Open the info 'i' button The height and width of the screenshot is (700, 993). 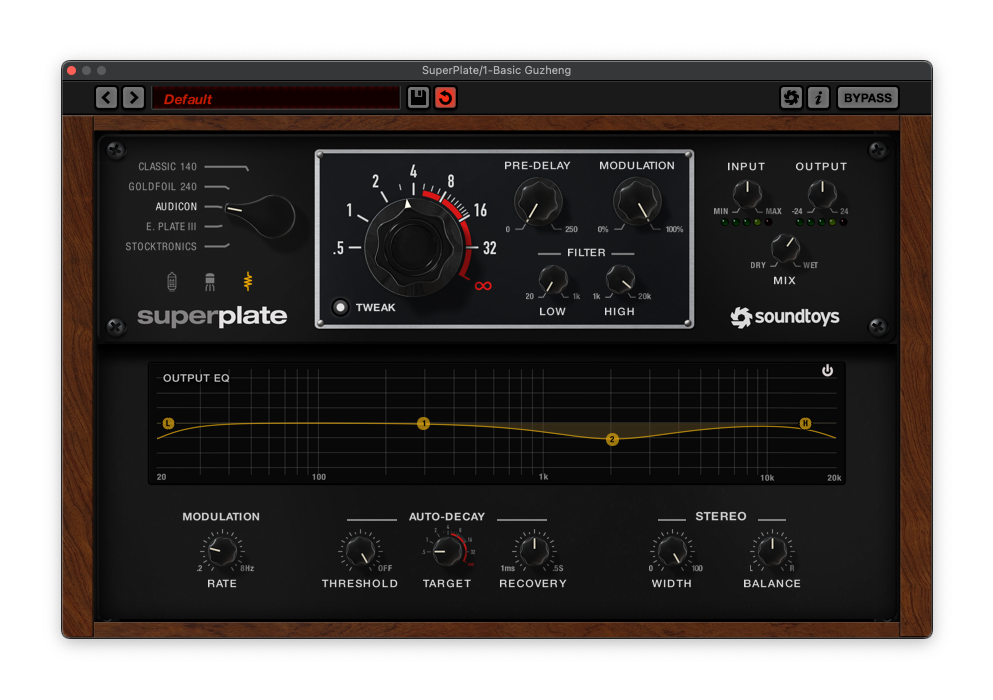click(818, 98)
